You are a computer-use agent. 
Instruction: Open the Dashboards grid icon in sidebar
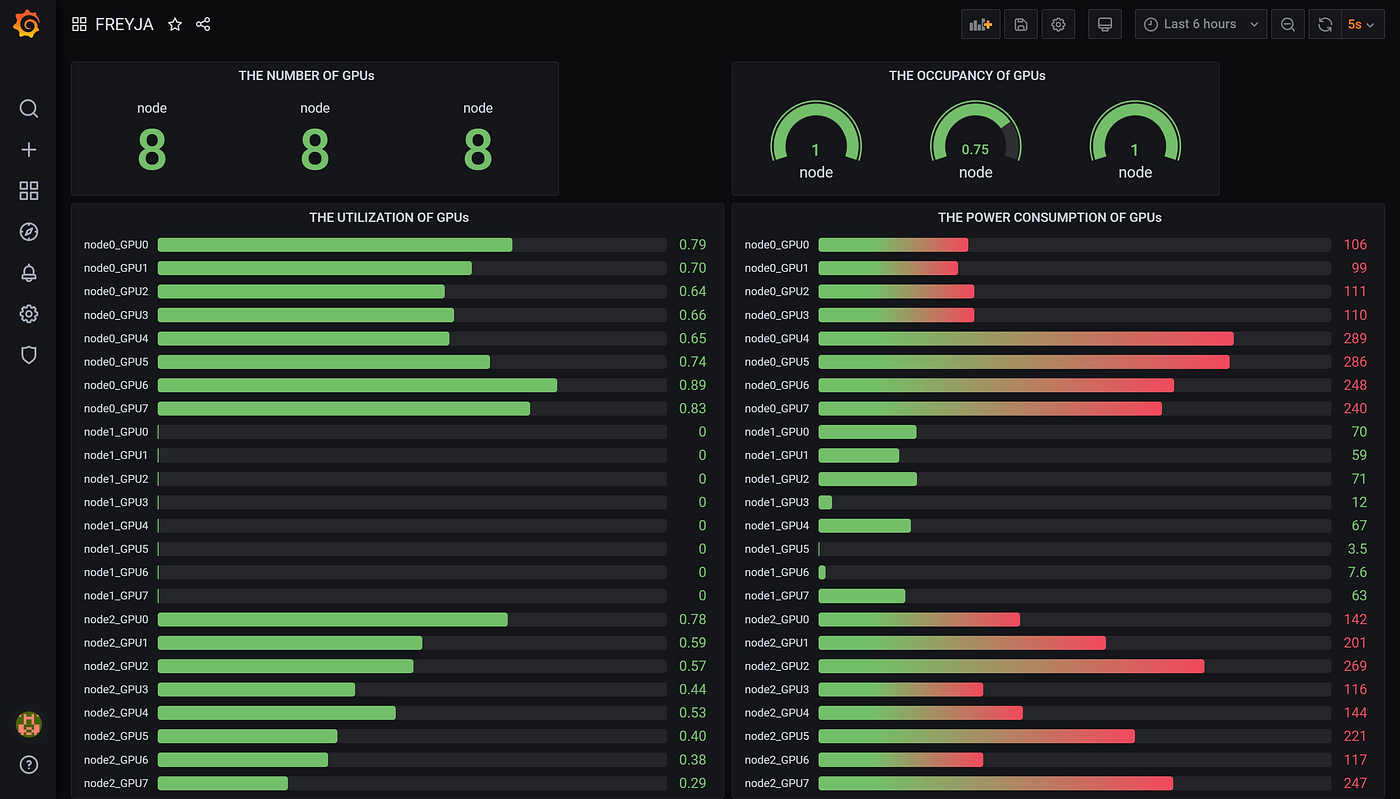coord(28,190)
